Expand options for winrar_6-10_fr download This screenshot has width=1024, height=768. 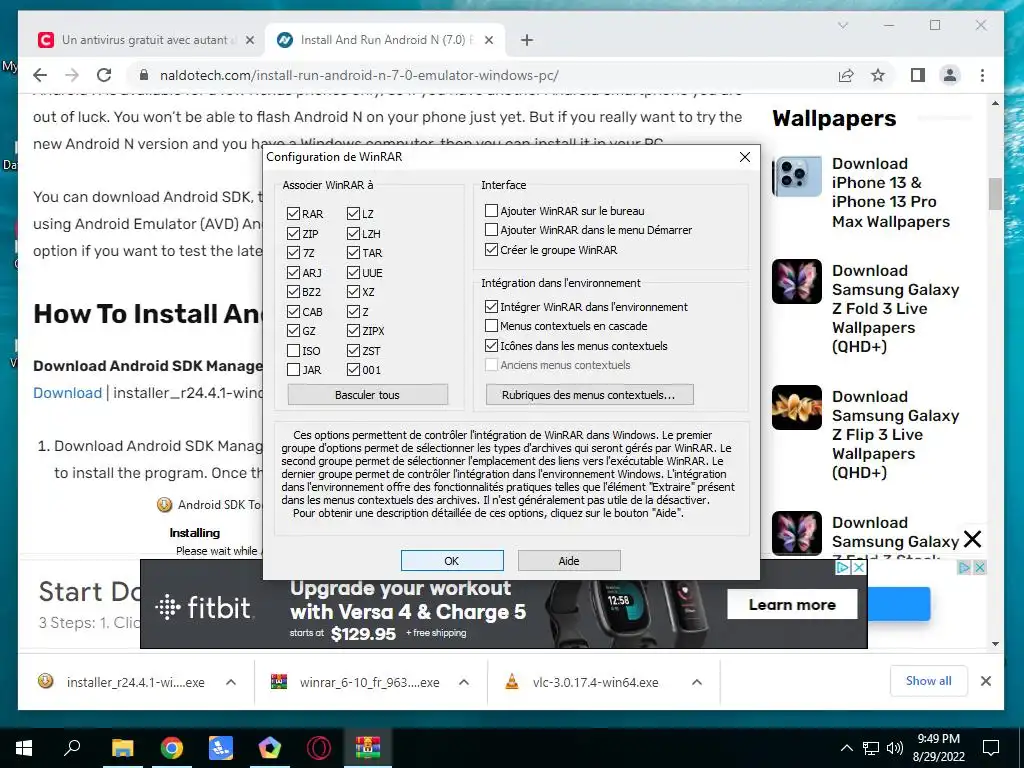pos(464,682)
